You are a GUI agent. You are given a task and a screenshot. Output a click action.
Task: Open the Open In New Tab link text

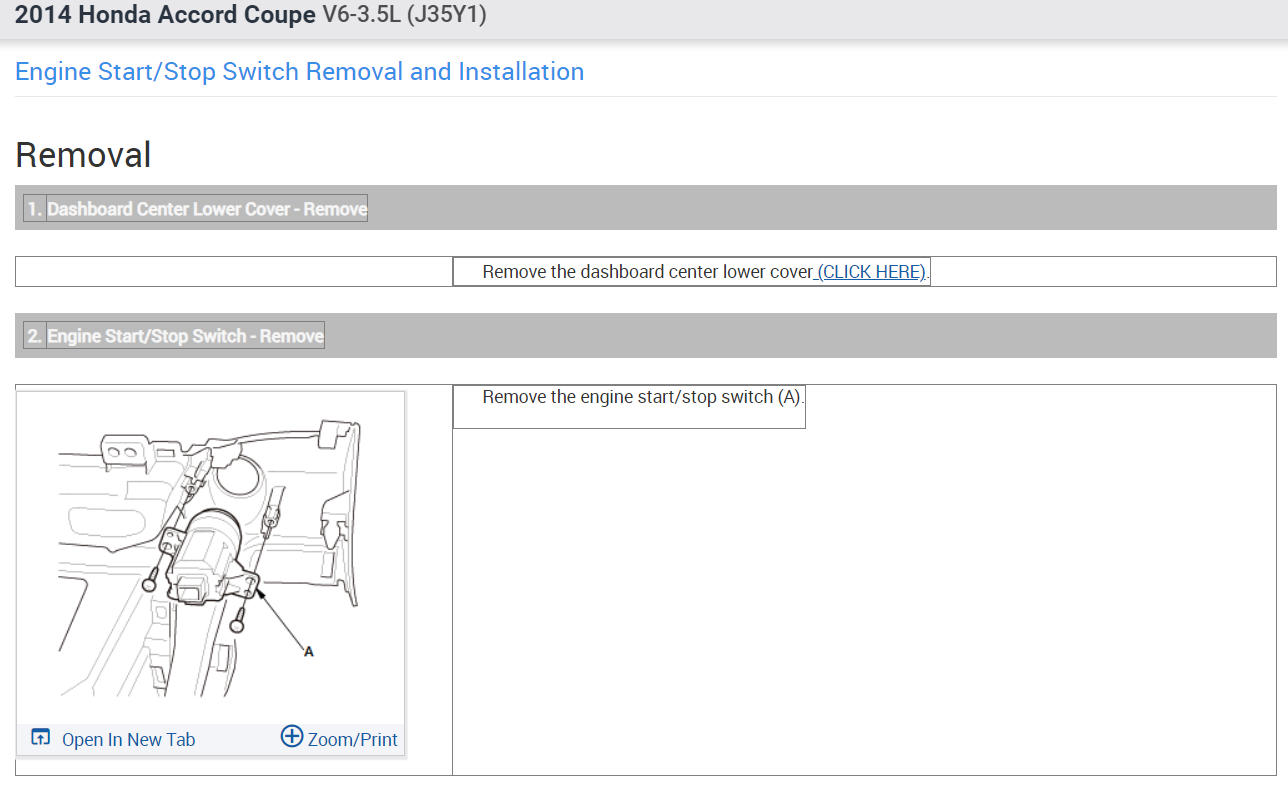tap(128, 740)
